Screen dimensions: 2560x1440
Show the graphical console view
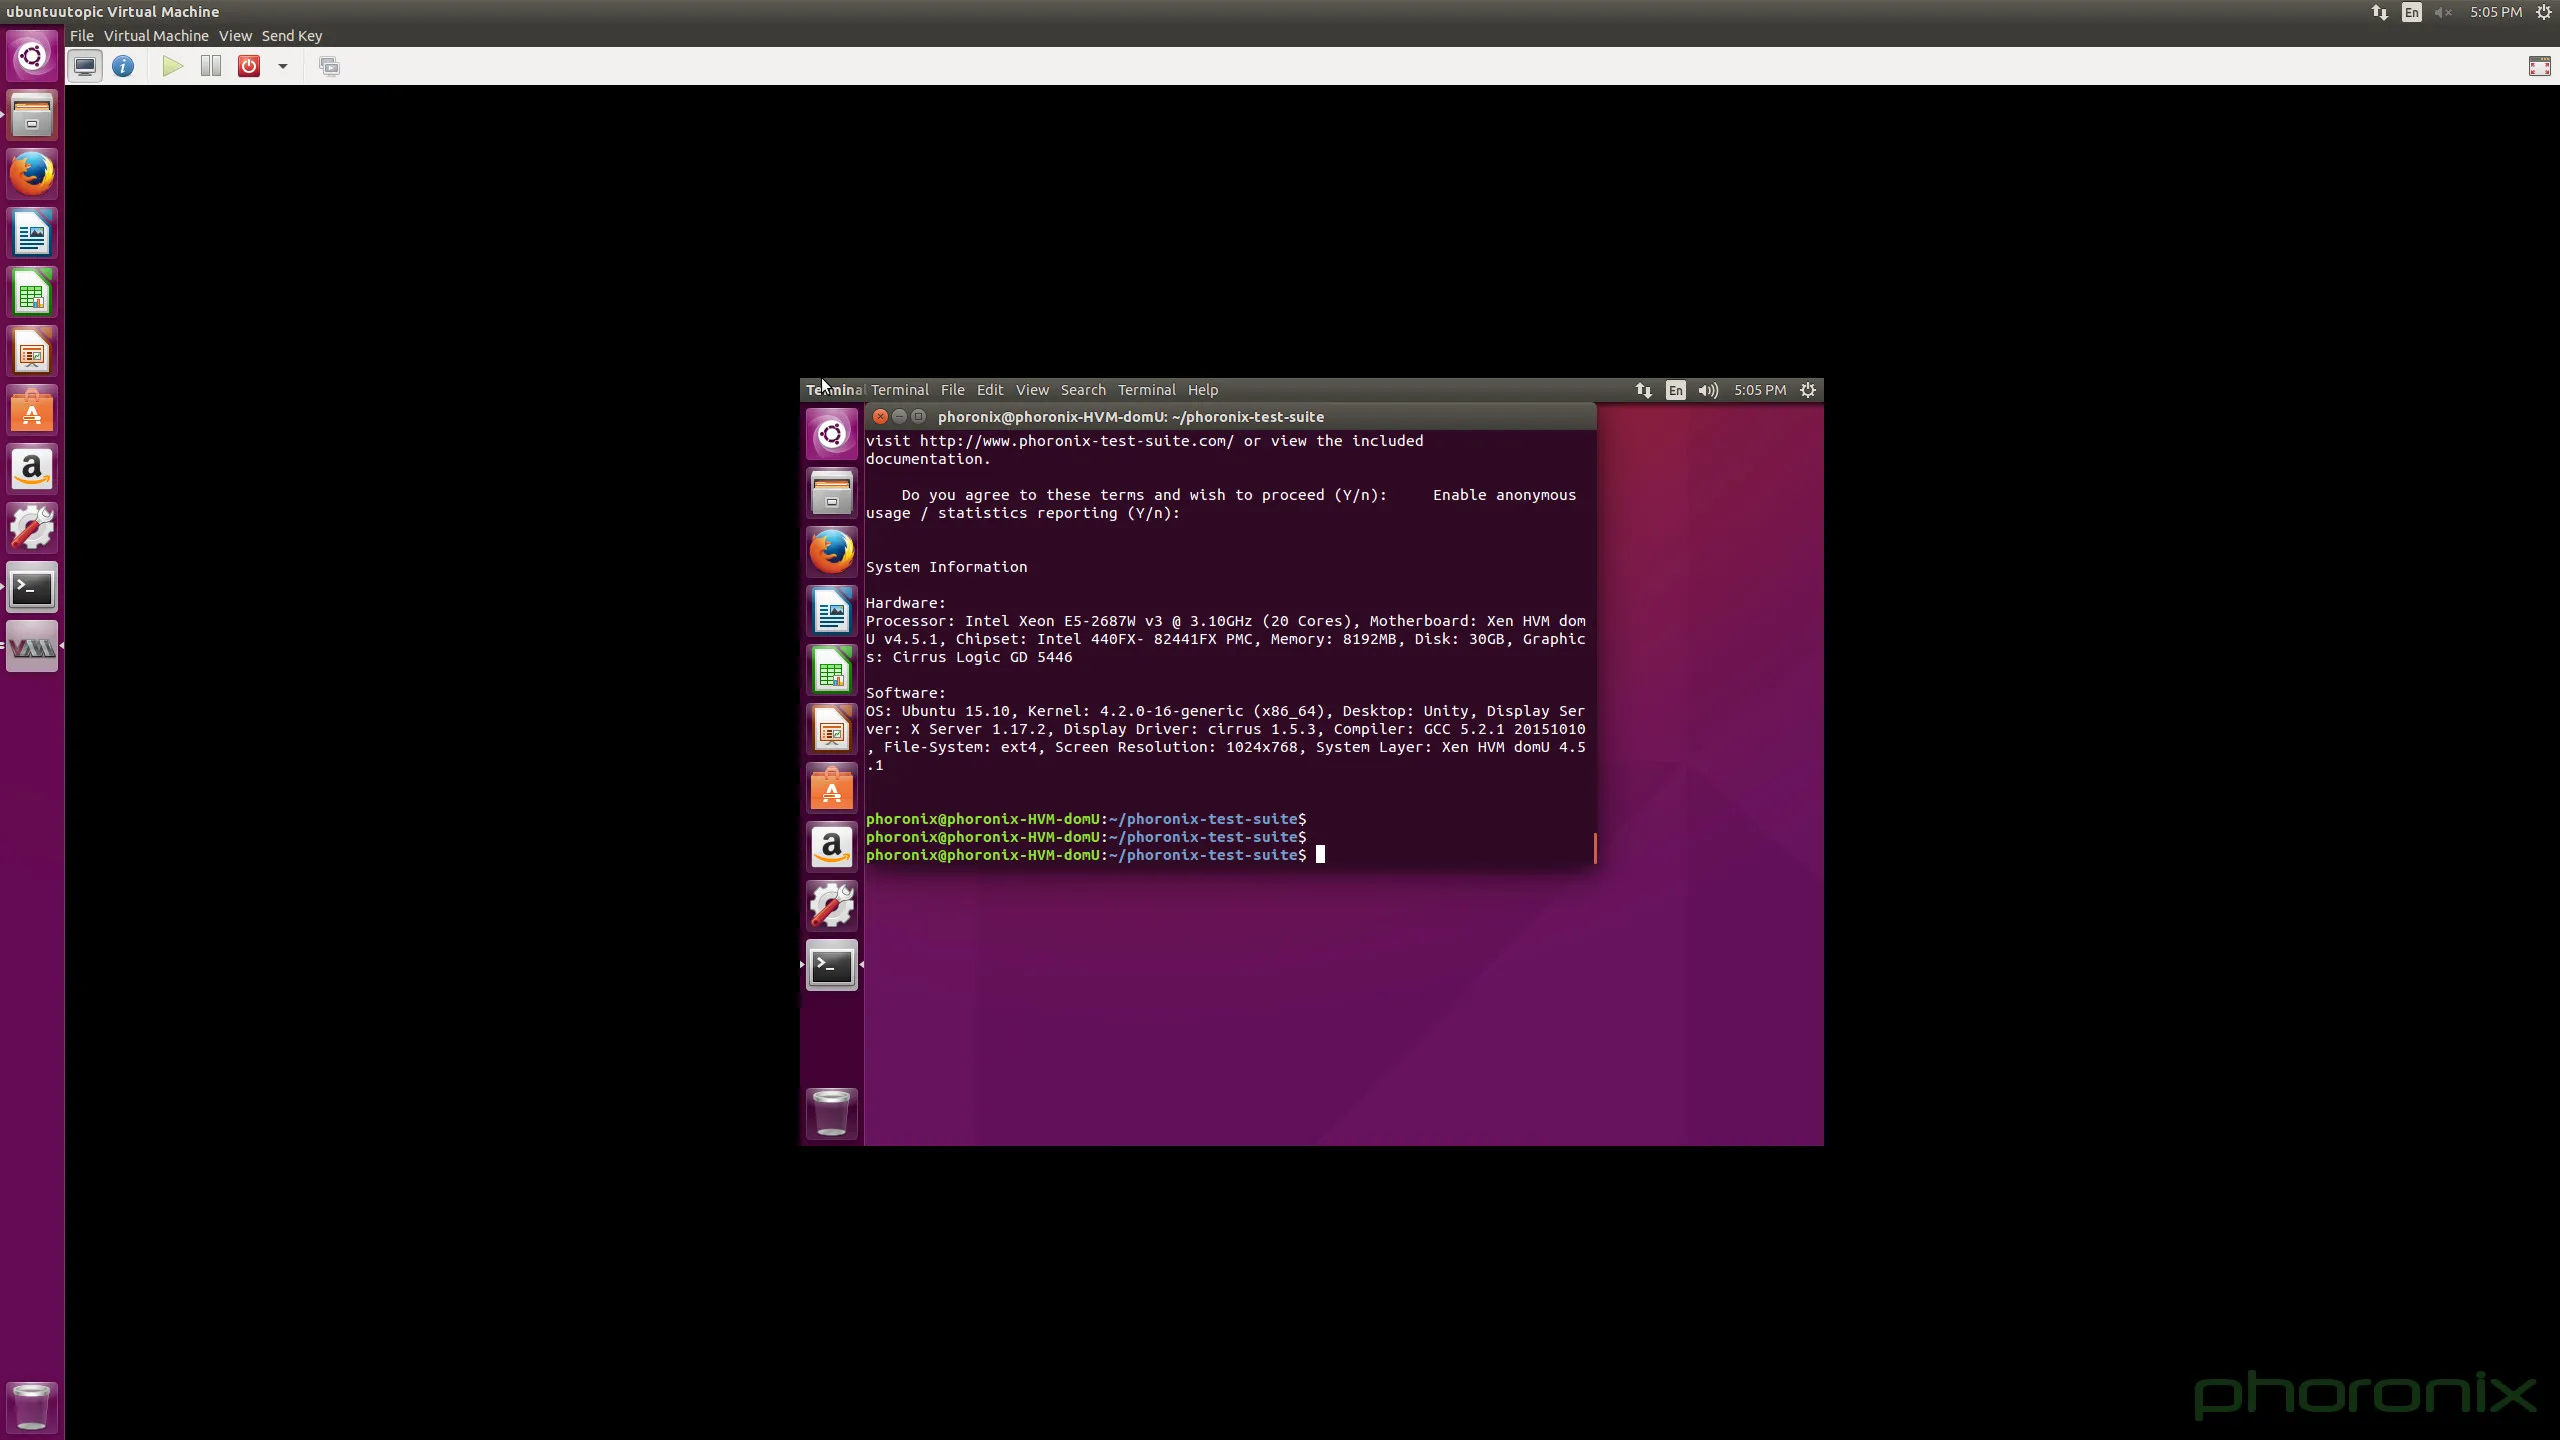pyautogui.click(x=85, y=66)
